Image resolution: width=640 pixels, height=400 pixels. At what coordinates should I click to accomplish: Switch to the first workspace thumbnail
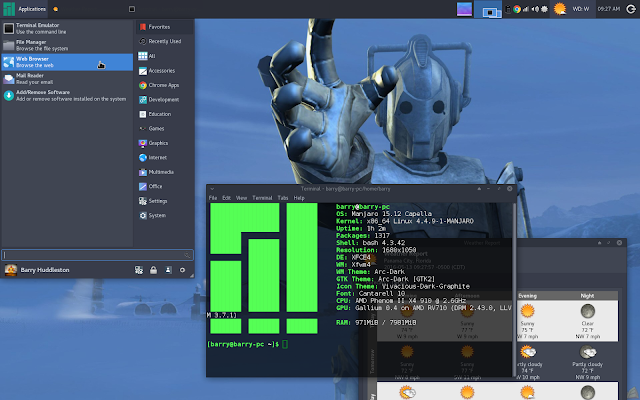(x=464, y=9)
